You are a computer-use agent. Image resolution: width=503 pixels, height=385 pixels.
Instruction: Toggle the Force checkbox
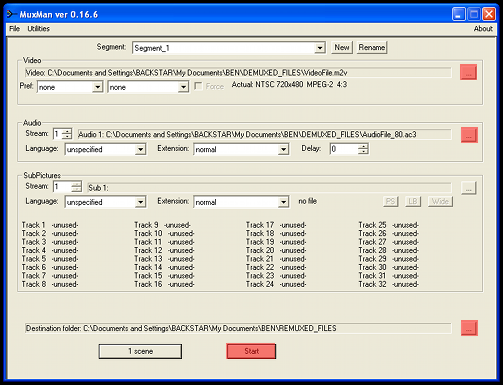198,86
